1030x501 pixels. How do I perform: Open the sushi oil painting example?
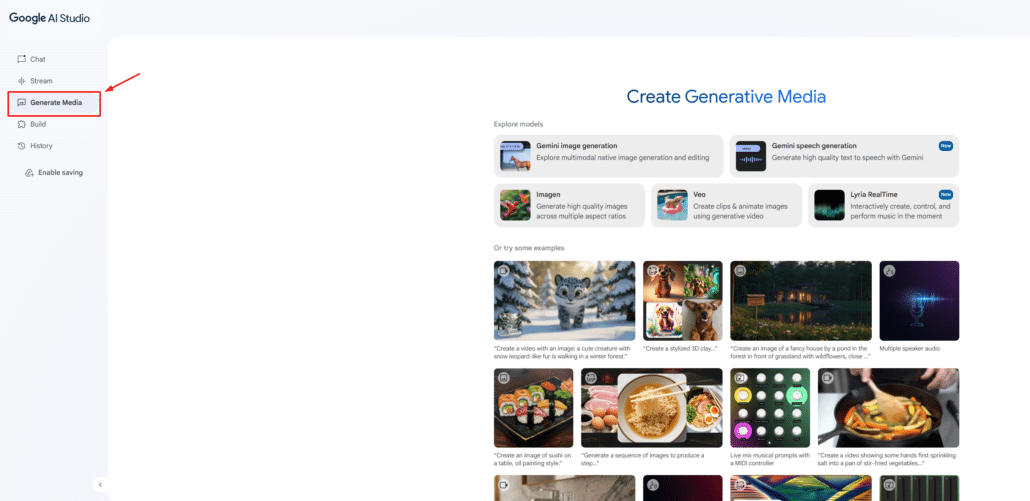pyautogui.click(x=533, y=408)
